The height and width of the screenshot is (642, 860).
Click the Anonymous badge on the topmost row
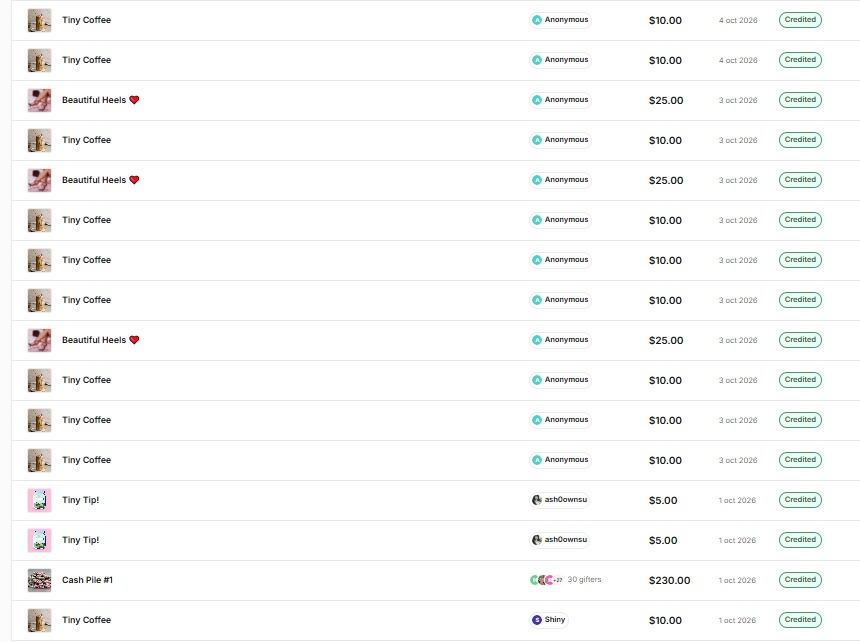(x=561, y=20)
